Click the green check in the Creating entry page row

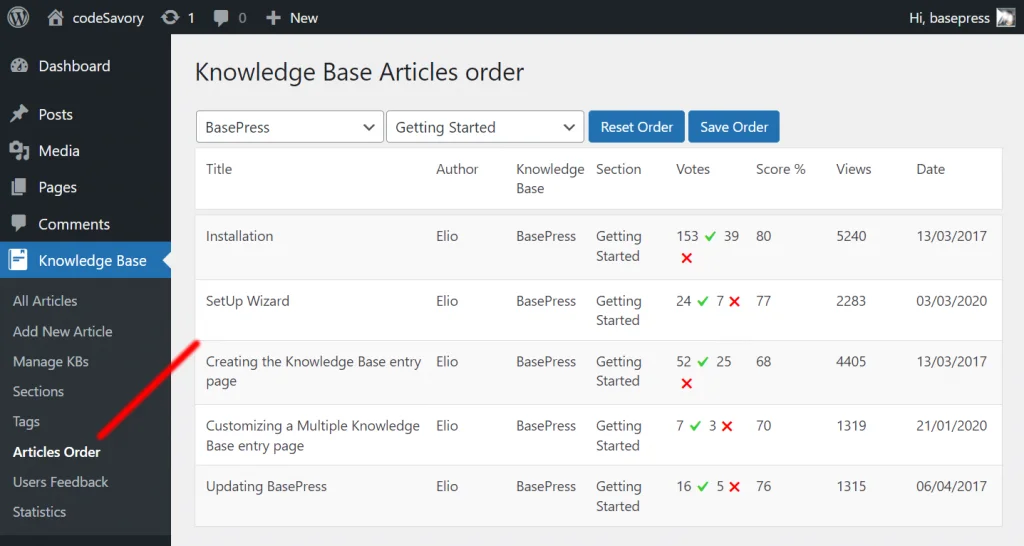tap(703, 362)
